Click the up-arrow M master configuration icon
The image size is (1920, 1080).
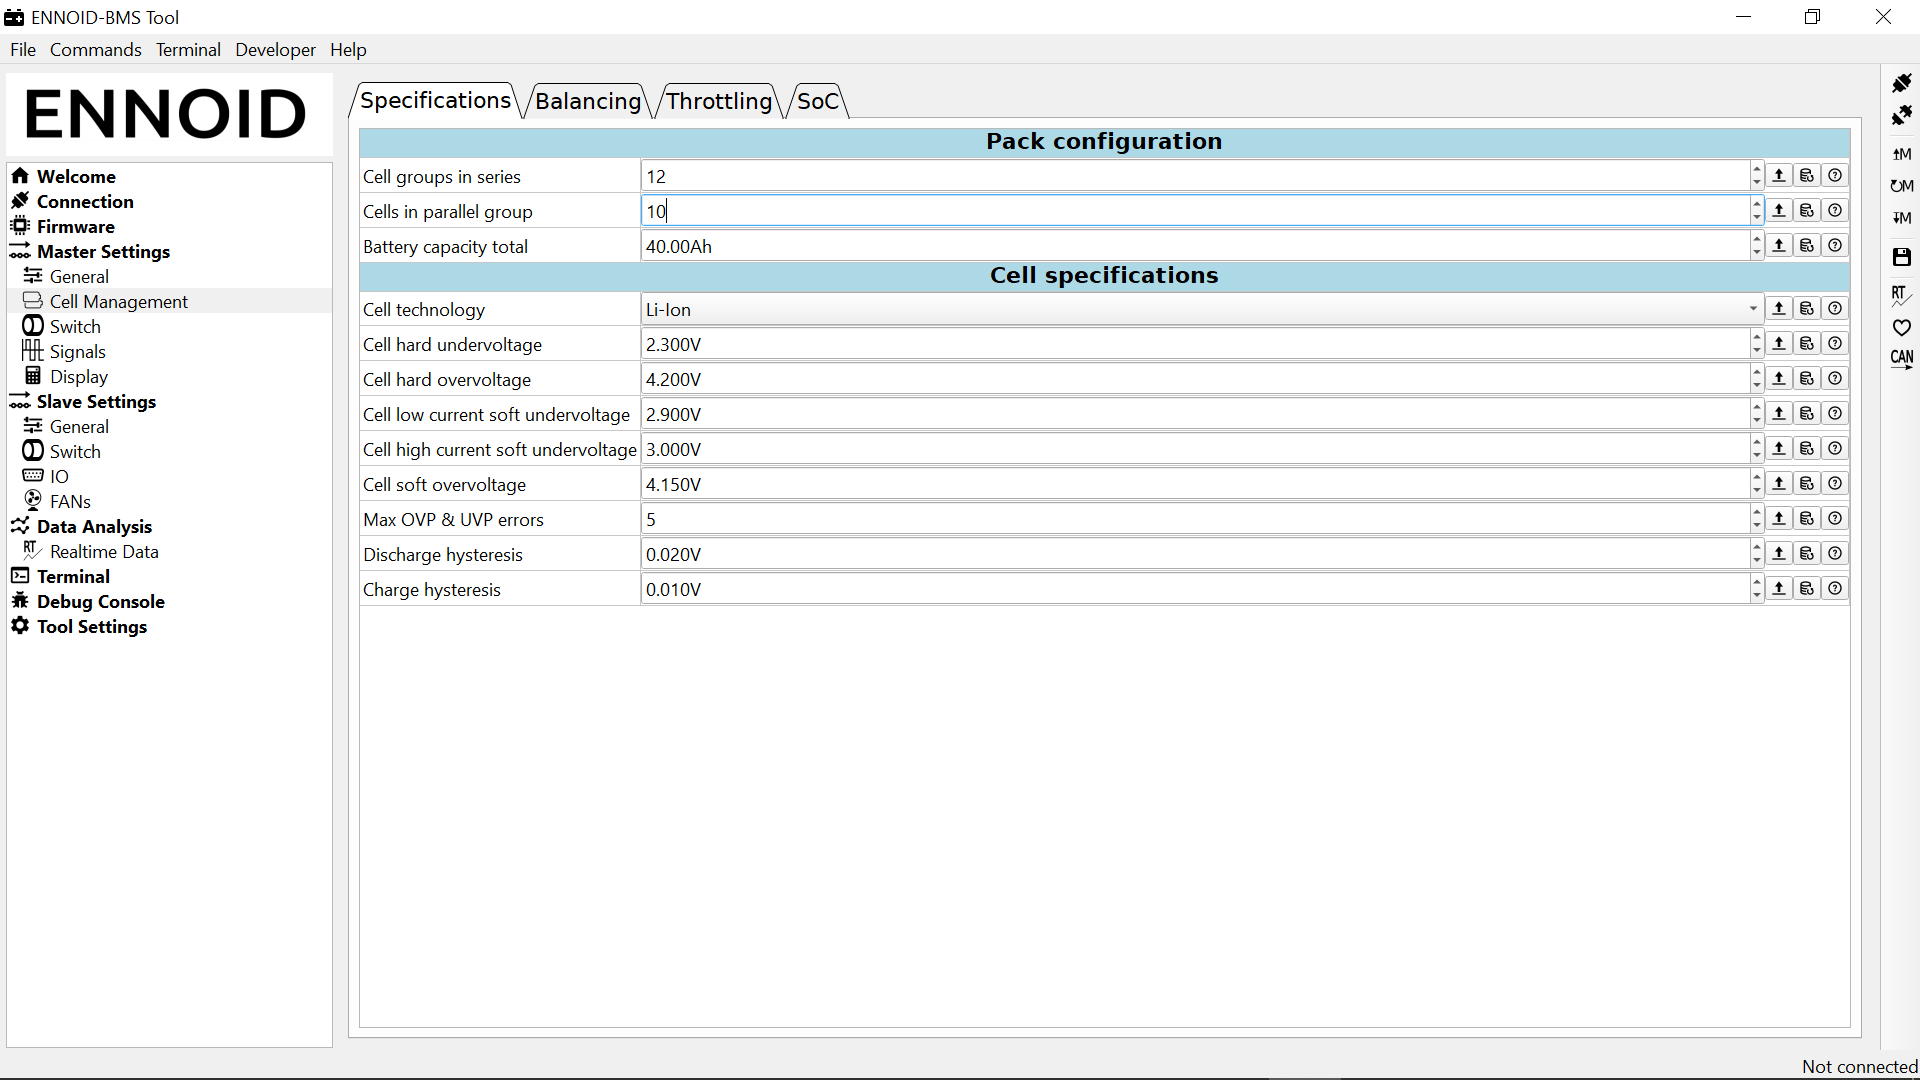tap(1901, 154)
